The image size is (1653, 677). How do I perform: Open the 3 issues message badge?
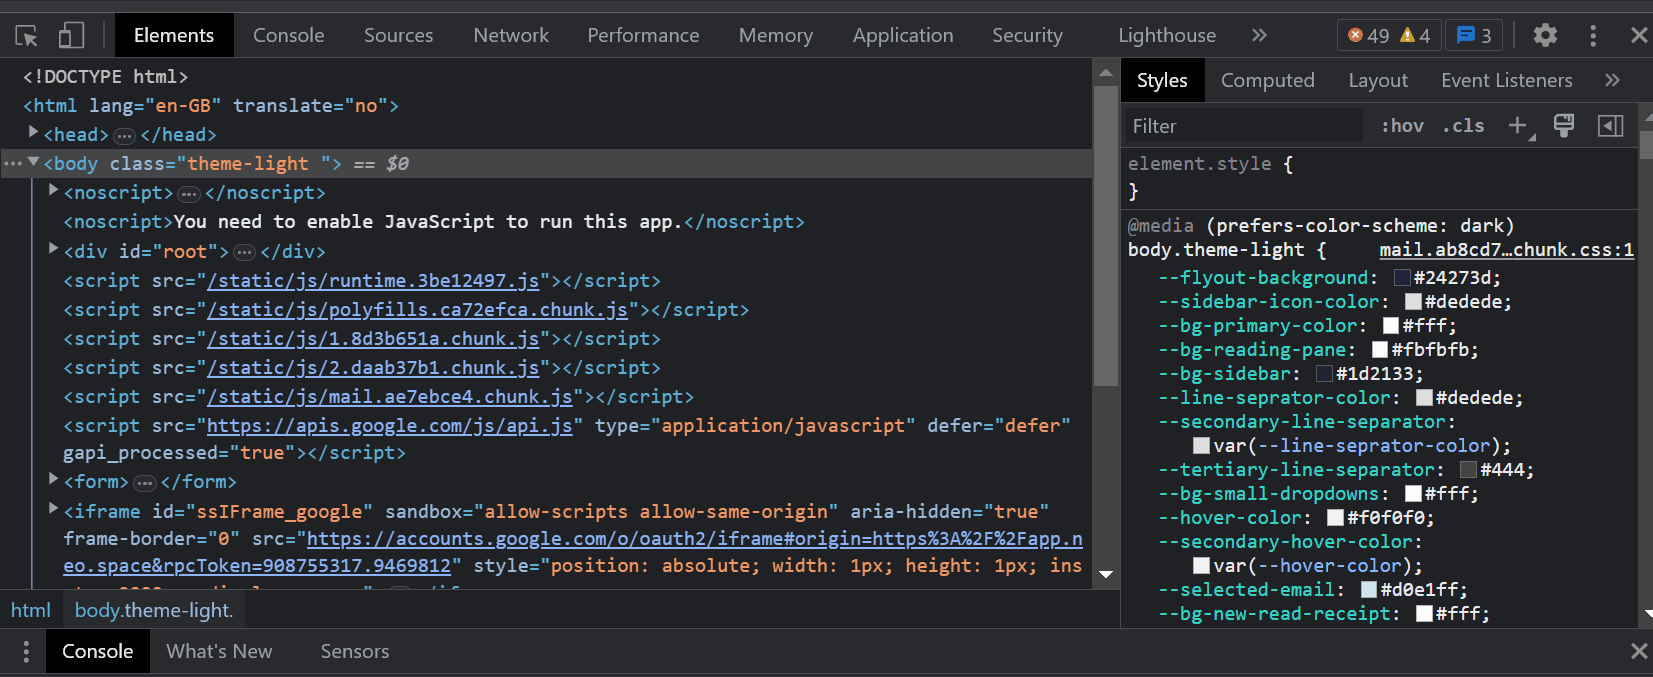pos(1474,35)
